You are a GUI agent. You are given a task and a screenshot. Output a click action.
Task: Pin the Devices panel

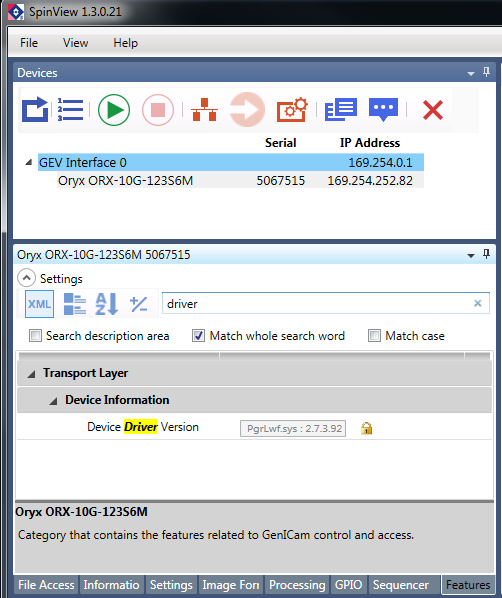click(x=486, y=72)
